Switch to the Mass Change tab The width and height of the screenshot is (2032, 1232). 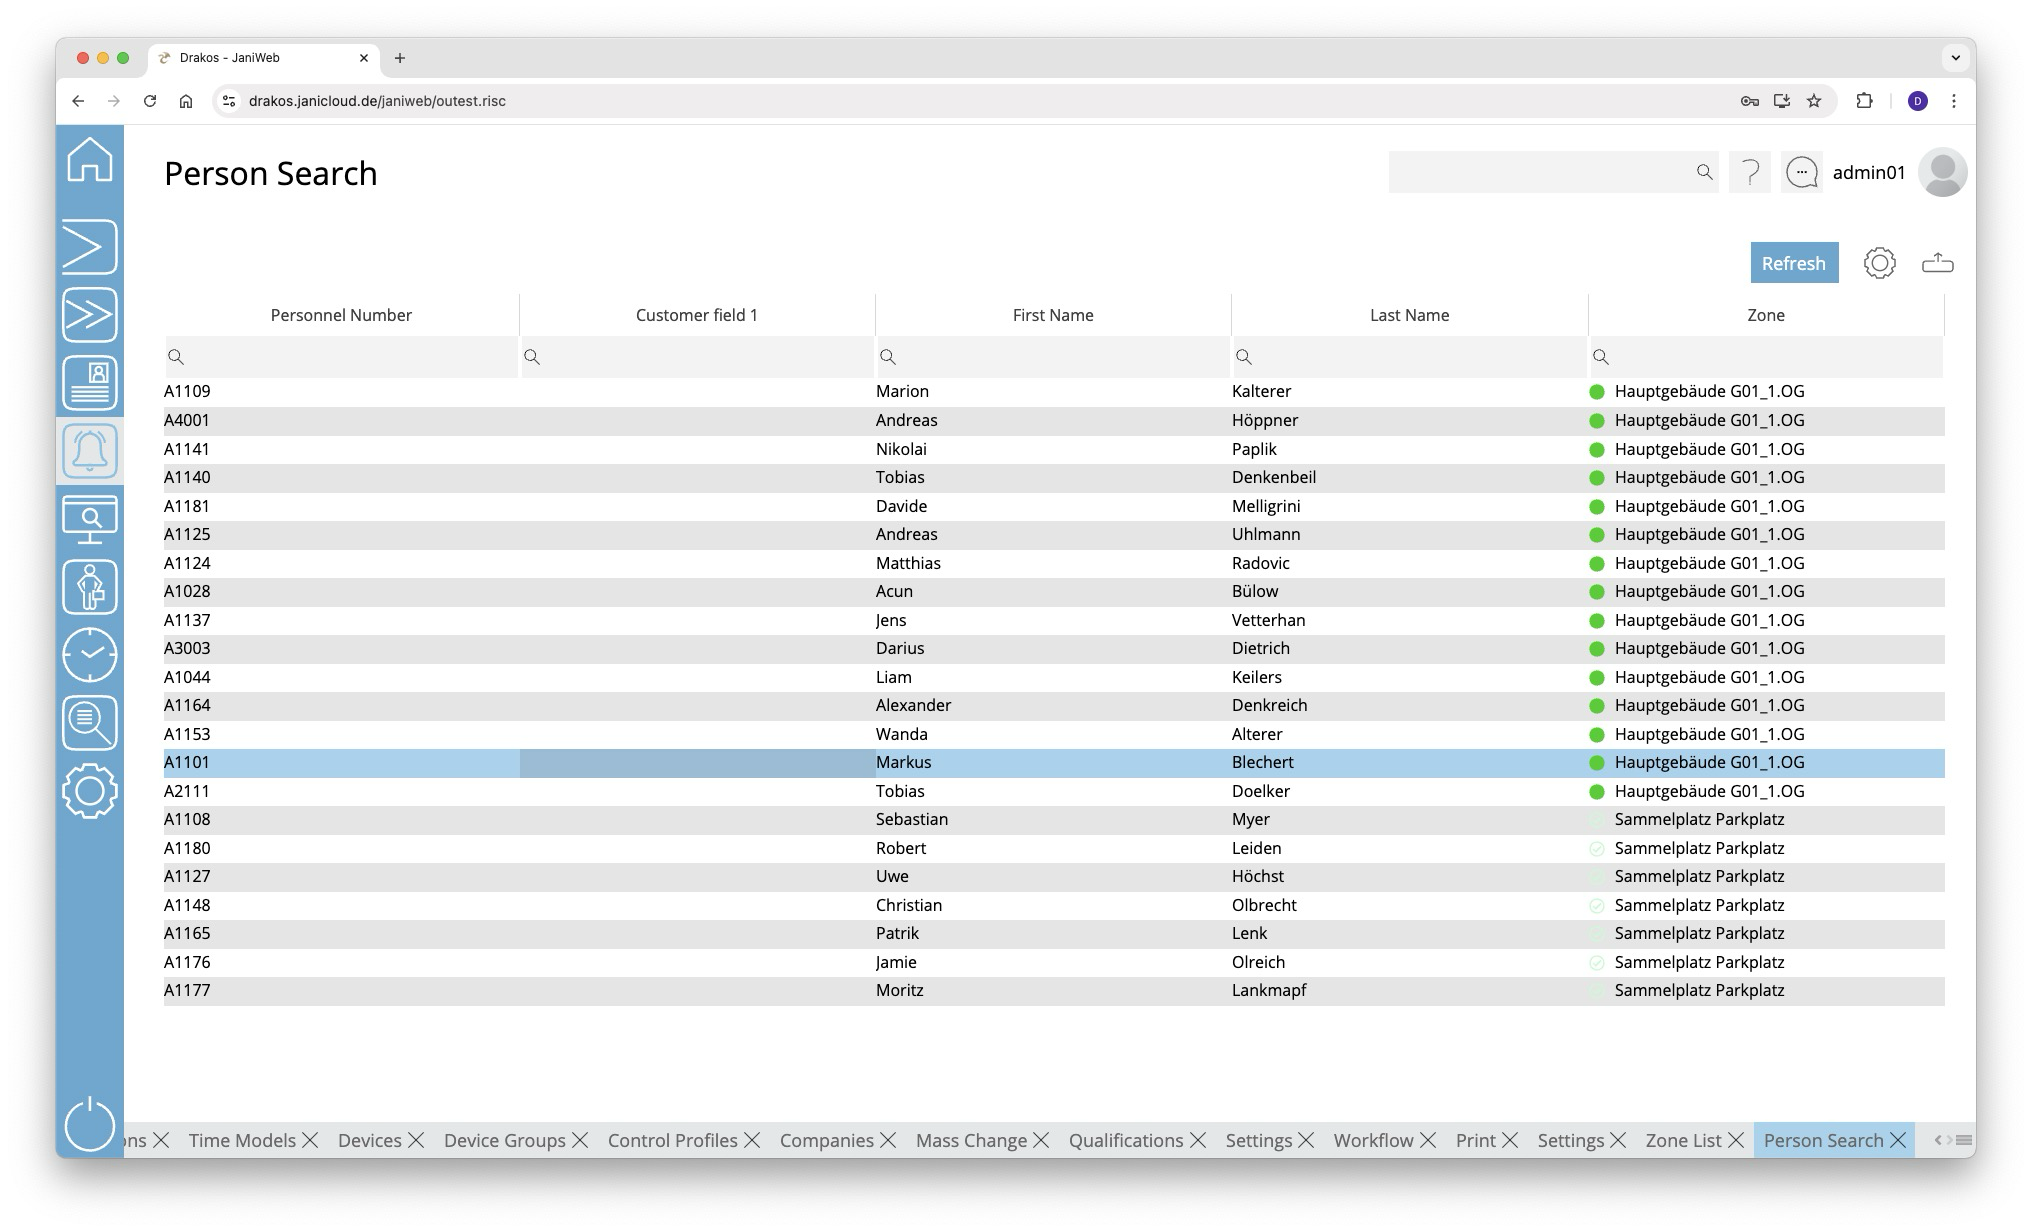970,1140
